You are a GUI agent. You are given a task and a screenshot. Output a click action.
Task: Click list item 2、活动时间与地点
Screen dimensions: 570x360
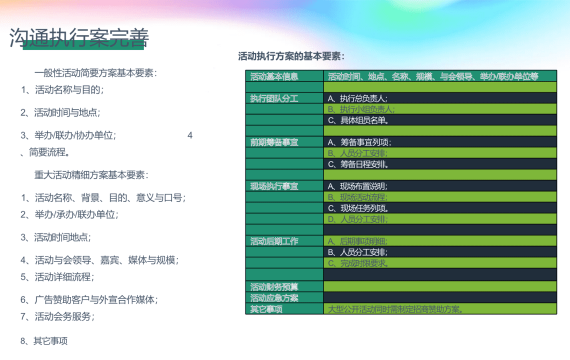(x=60, y=112)
